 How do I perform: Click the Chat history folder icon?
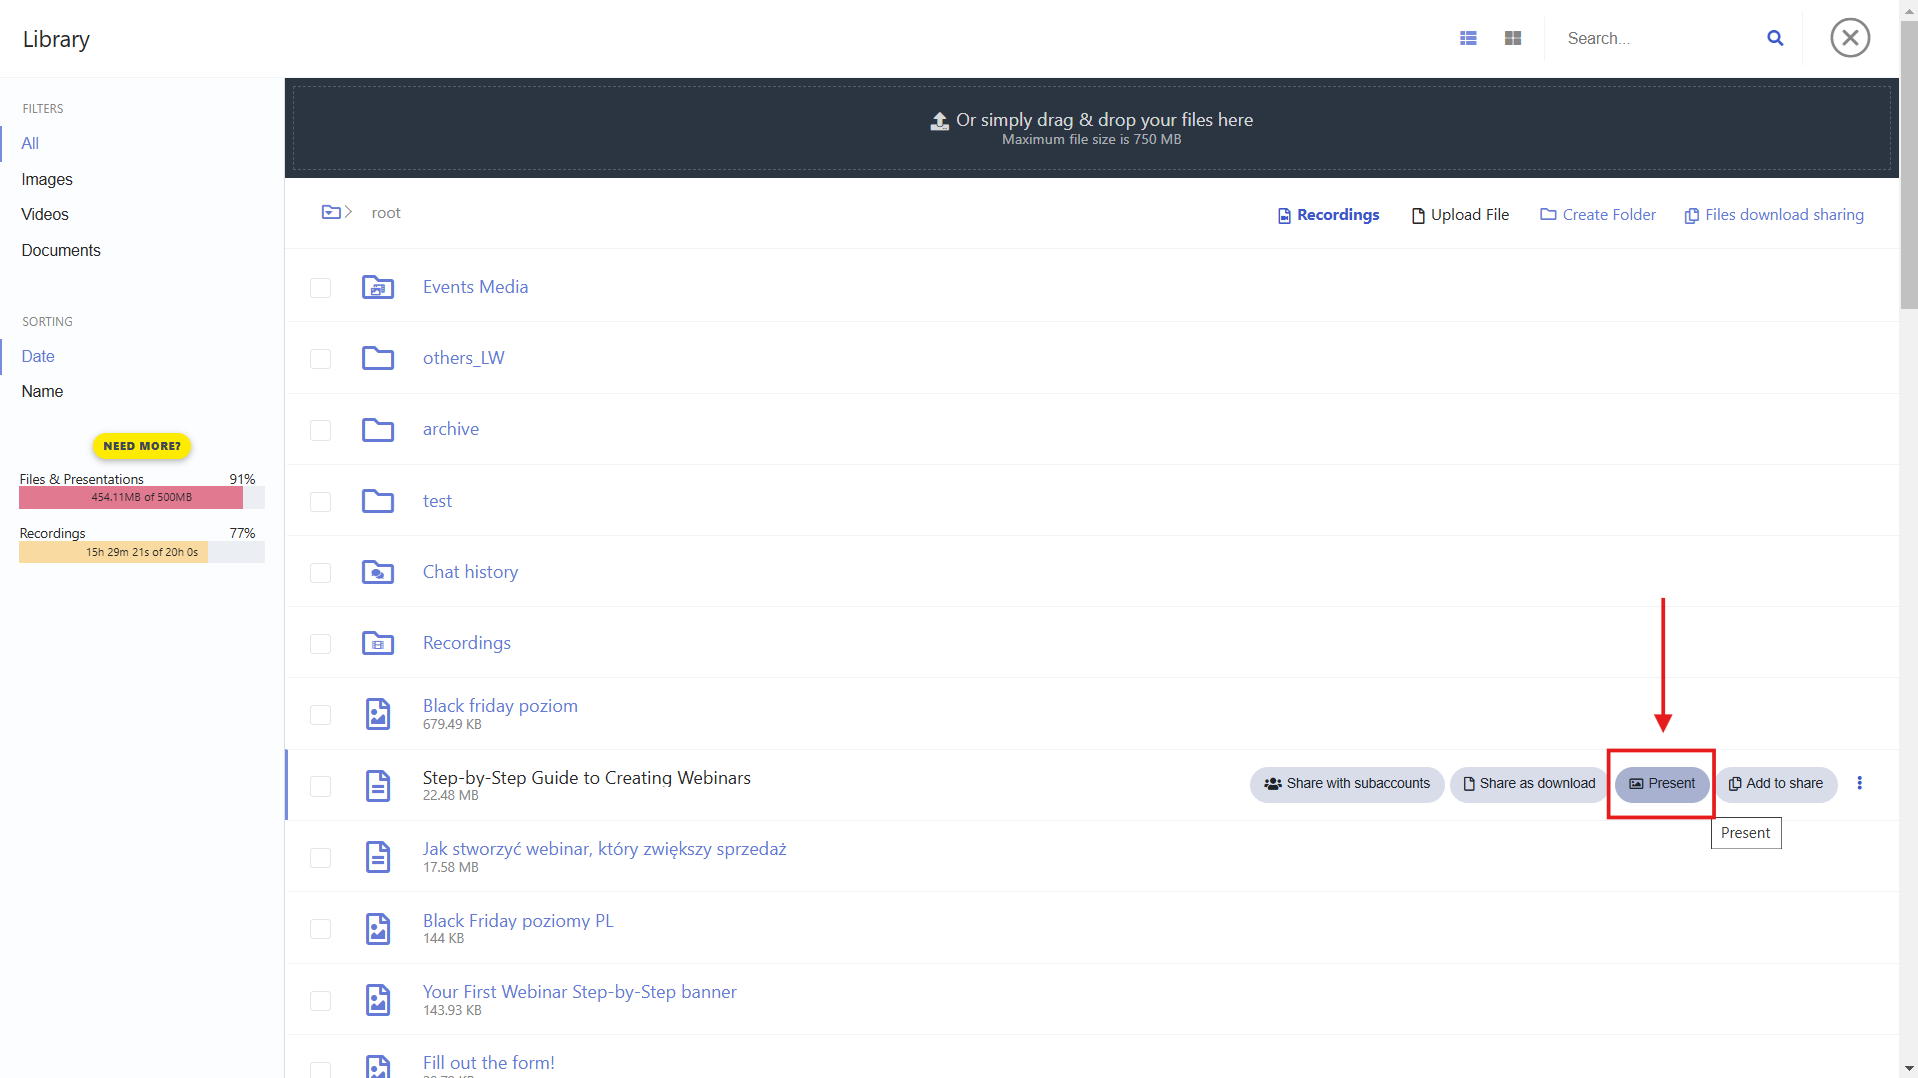tap(378, 572)
